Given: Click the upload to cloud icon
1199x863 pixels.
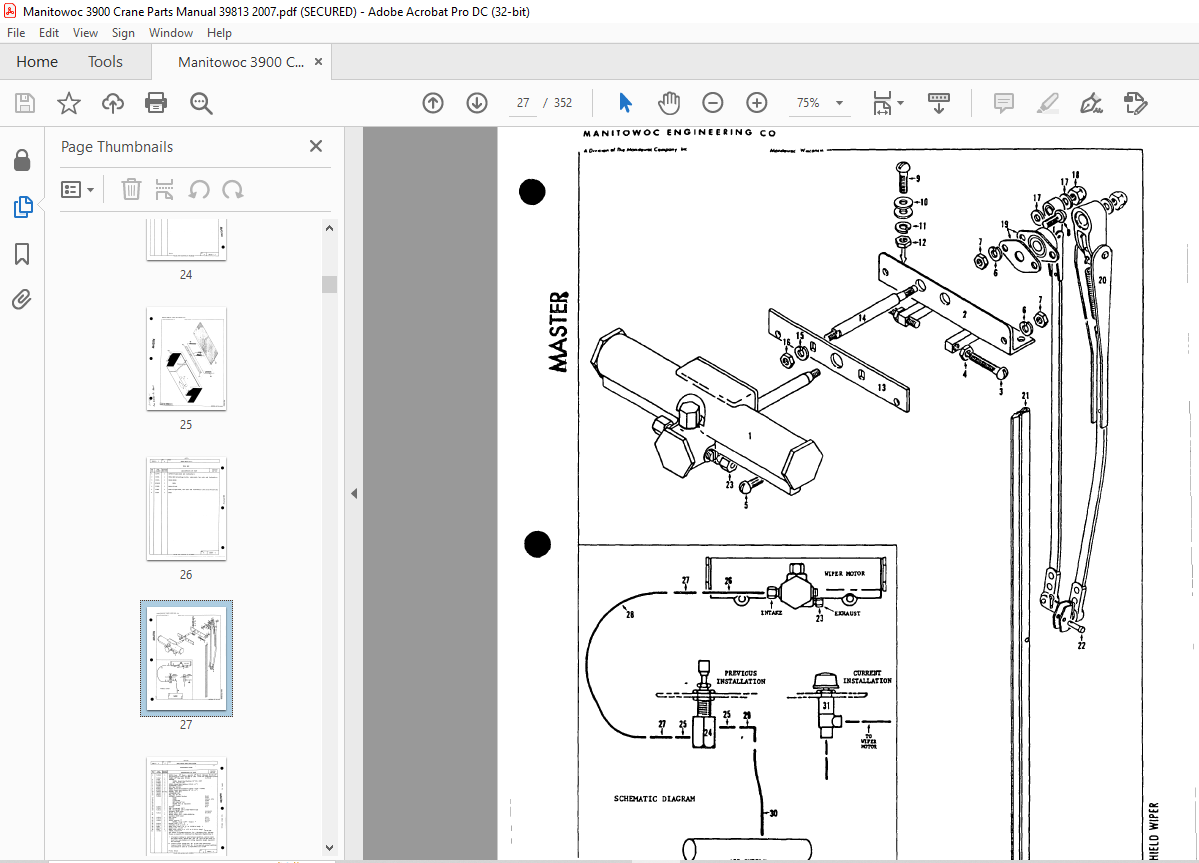Looking at the screenshot, I should pos(113,103).
